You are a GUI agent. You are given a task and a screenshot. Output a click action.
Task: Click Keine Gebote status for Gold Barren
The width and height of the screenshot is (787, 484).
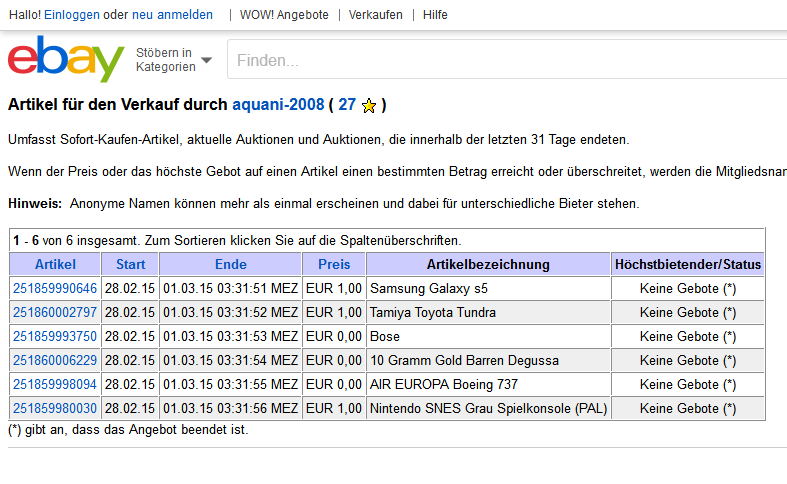tap(688, 360)
